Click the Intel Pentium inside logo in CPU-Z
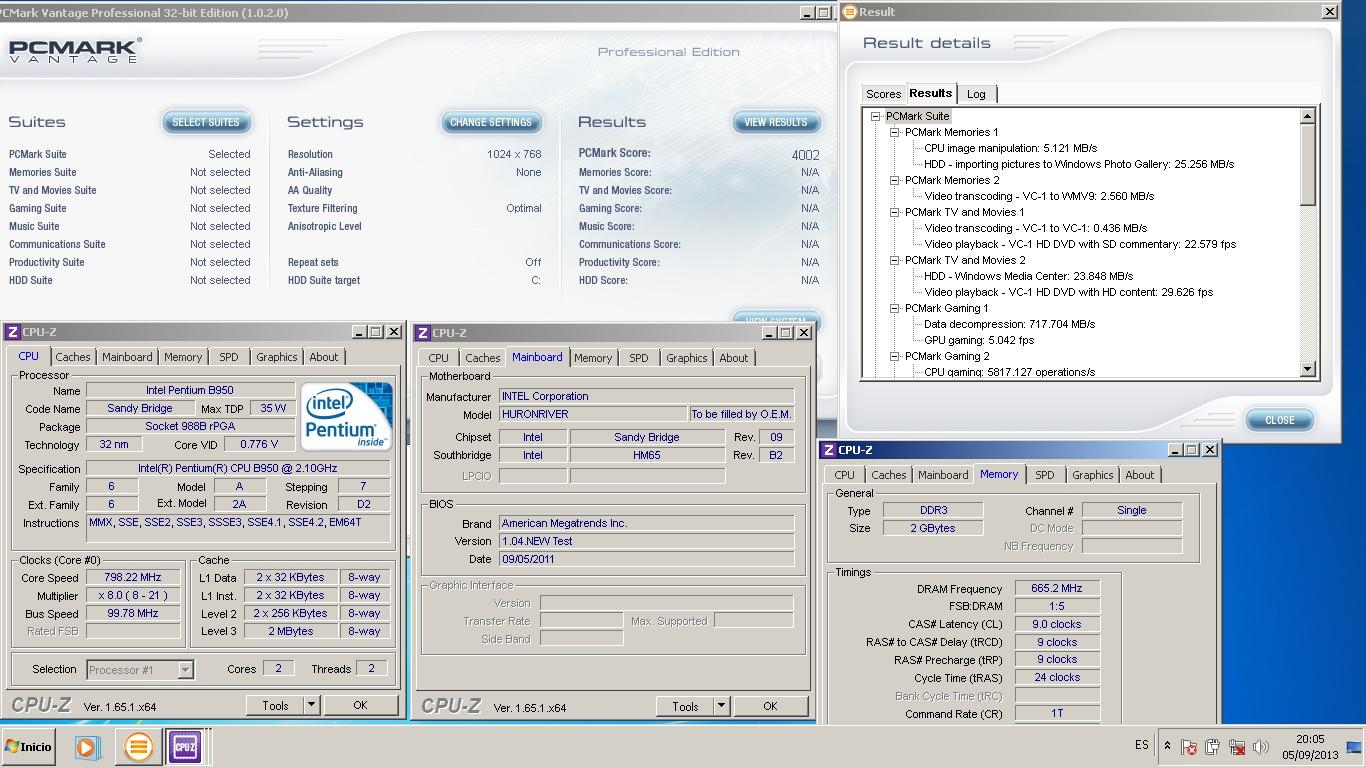The height and width of the screenshot is (768, 1366). [346, 416]
